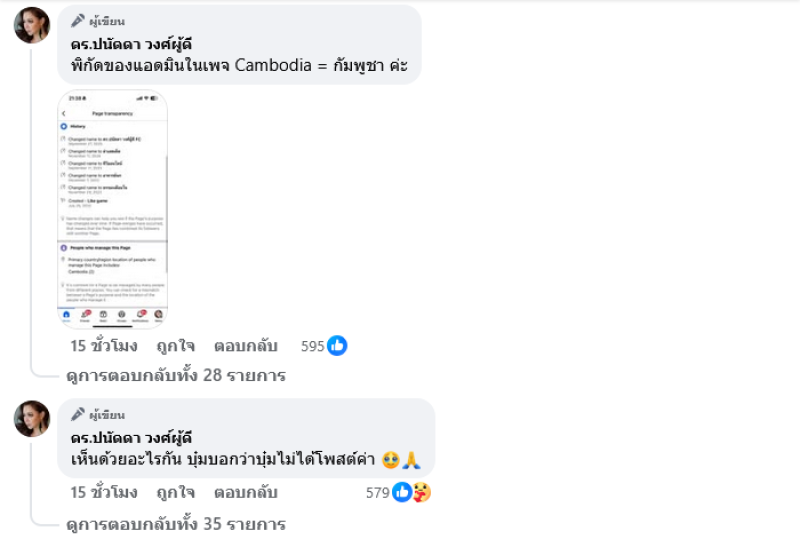Open ดร.ปนัดดา วงศ์ผู้ดี name on second comment
Screen dimensions: 800x547
point(131,438)
